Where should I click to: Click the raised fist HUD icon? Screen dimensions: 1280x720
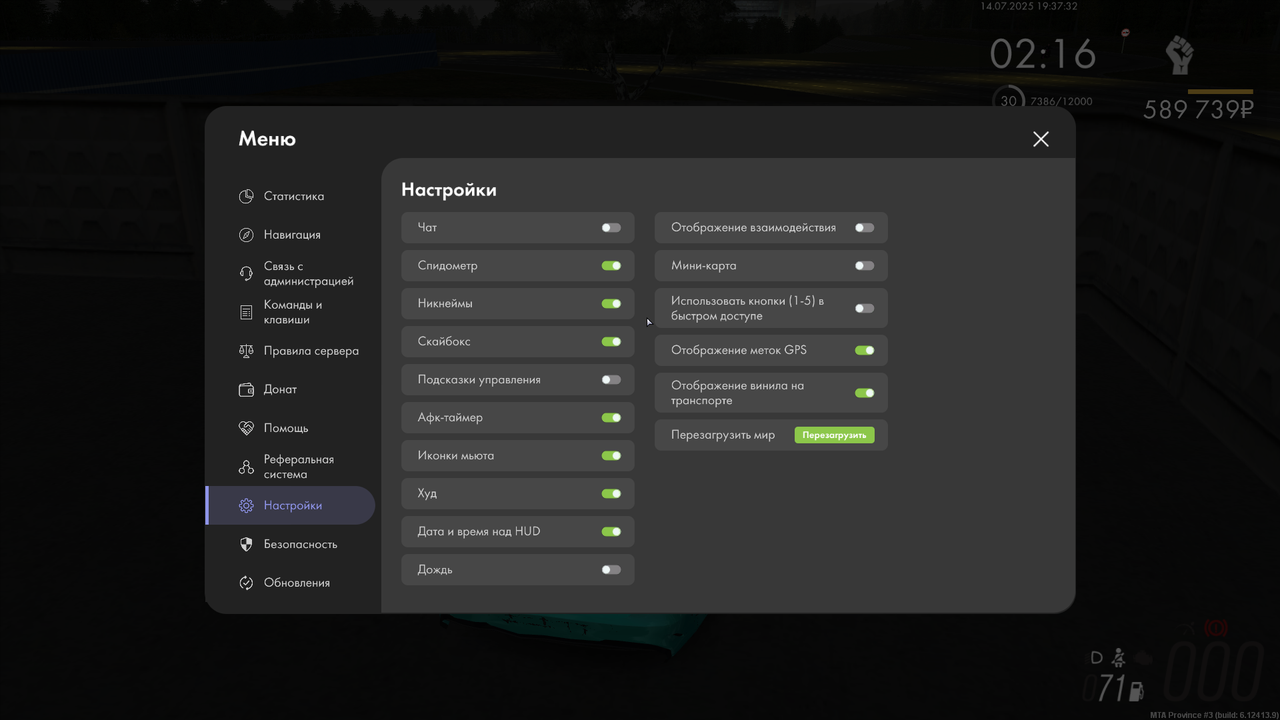click(x=1180, y=55)
